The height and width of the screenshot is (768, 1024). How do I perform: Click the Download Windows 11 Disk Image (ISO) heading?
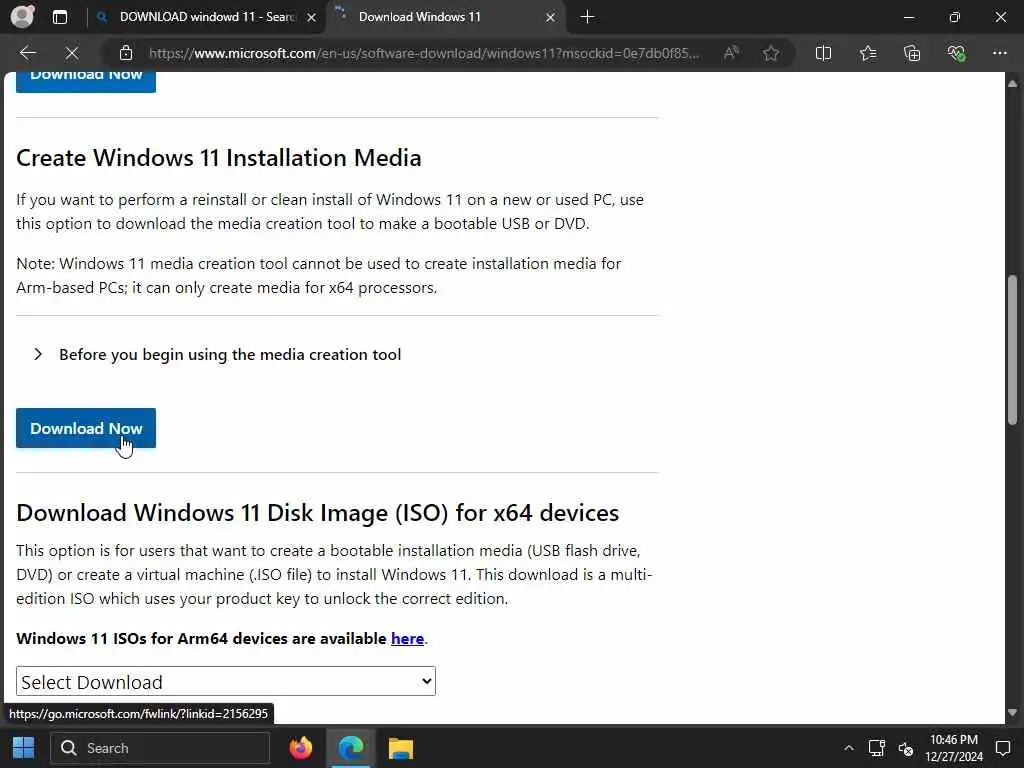point(317,513)
